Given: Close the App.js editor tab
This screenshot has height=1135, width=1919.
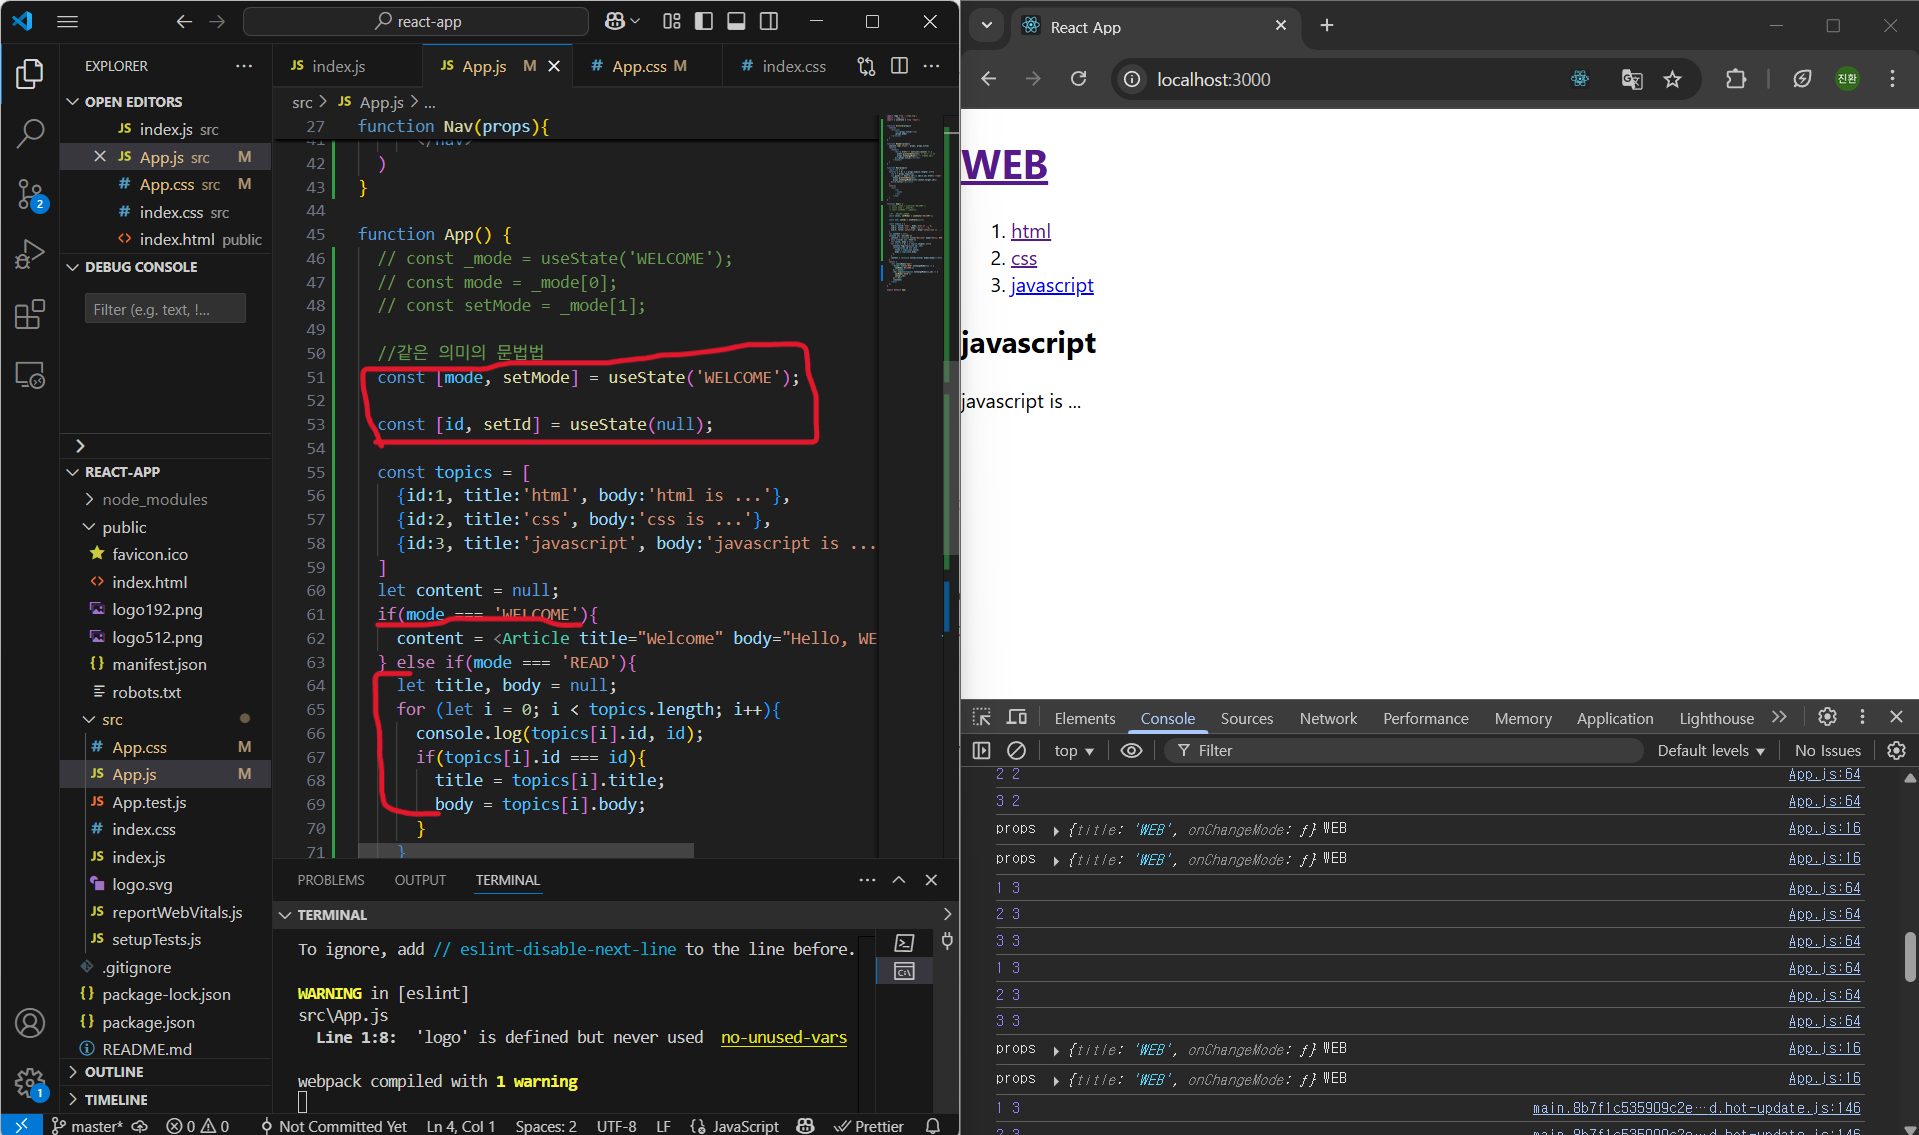Looking at the screenshot, I should (x=554, y=66).
